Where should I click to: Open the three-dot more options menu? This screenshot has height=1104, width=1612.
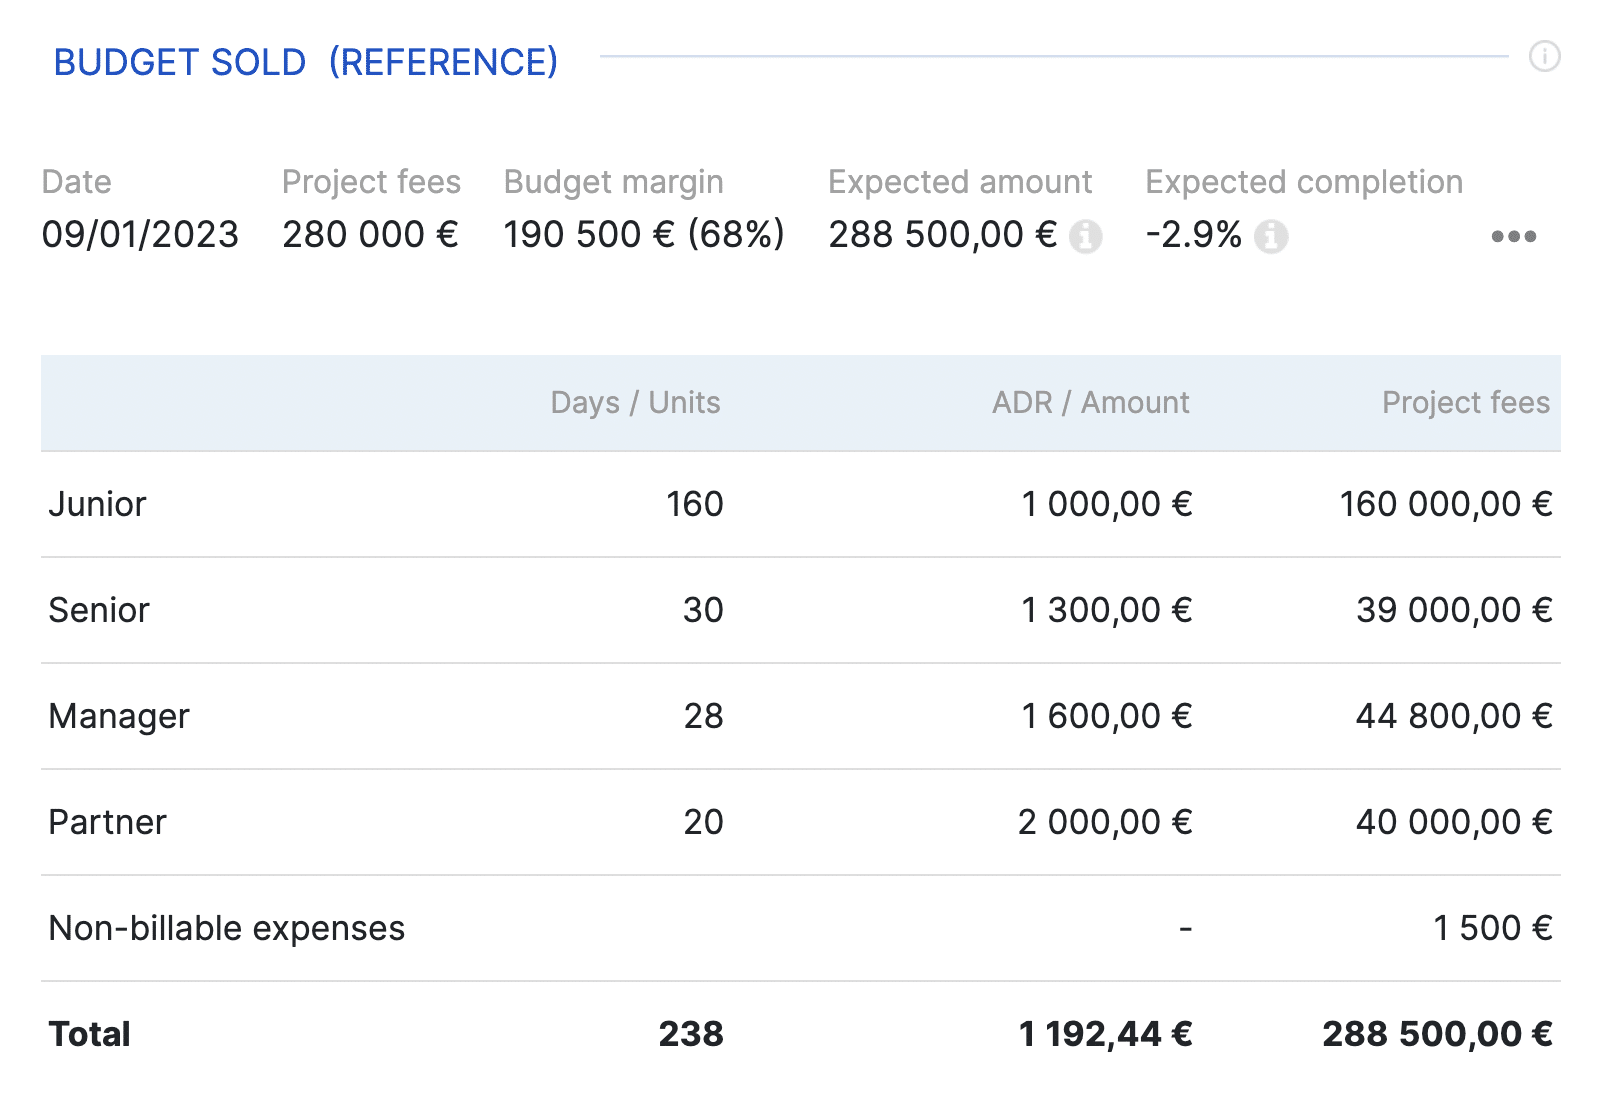click(1513, 237)
